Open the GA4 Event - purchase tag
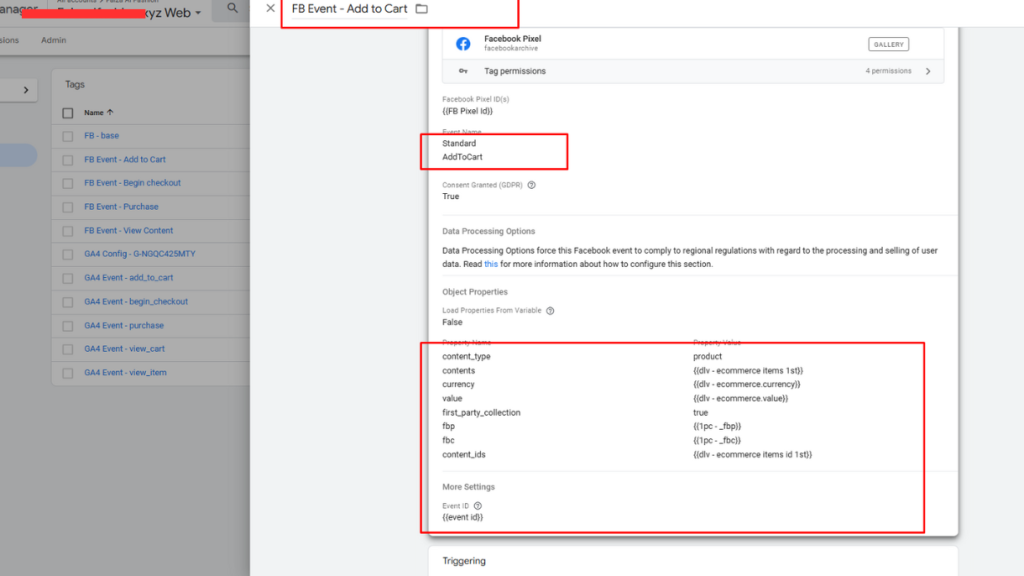This screenshot has width=1024, height=576. pos(124,325)
